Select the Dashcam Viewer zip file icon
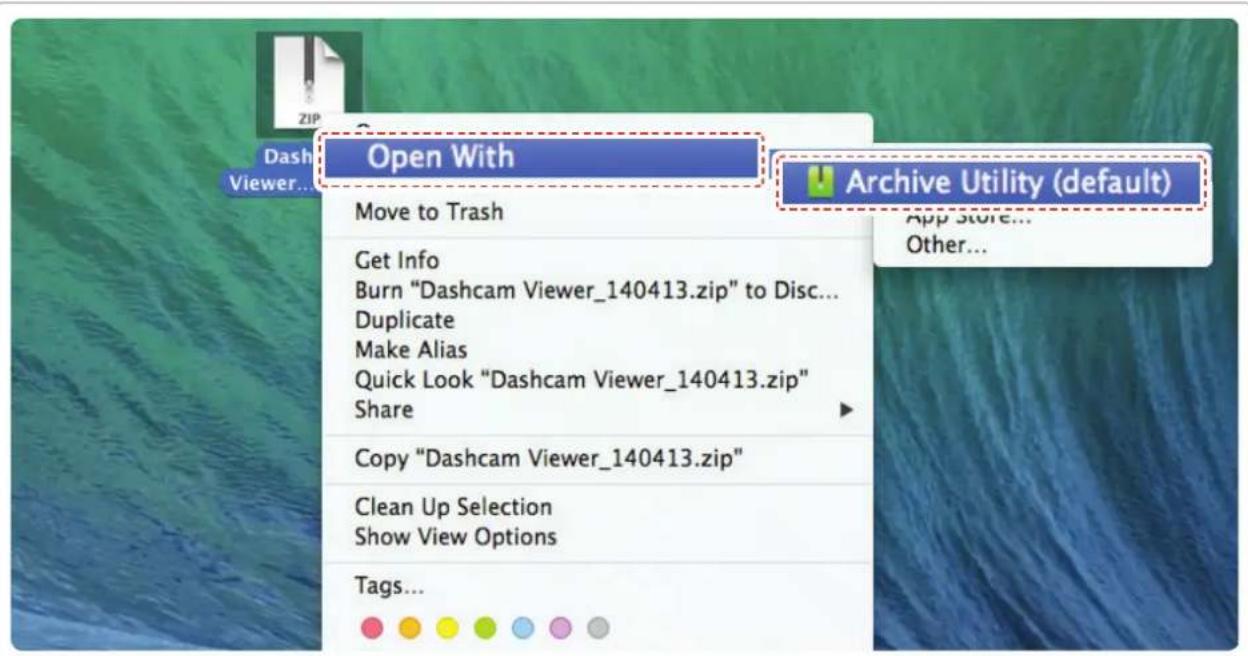The height and width of the screenshot is (656, 1248). coord(308,82)
